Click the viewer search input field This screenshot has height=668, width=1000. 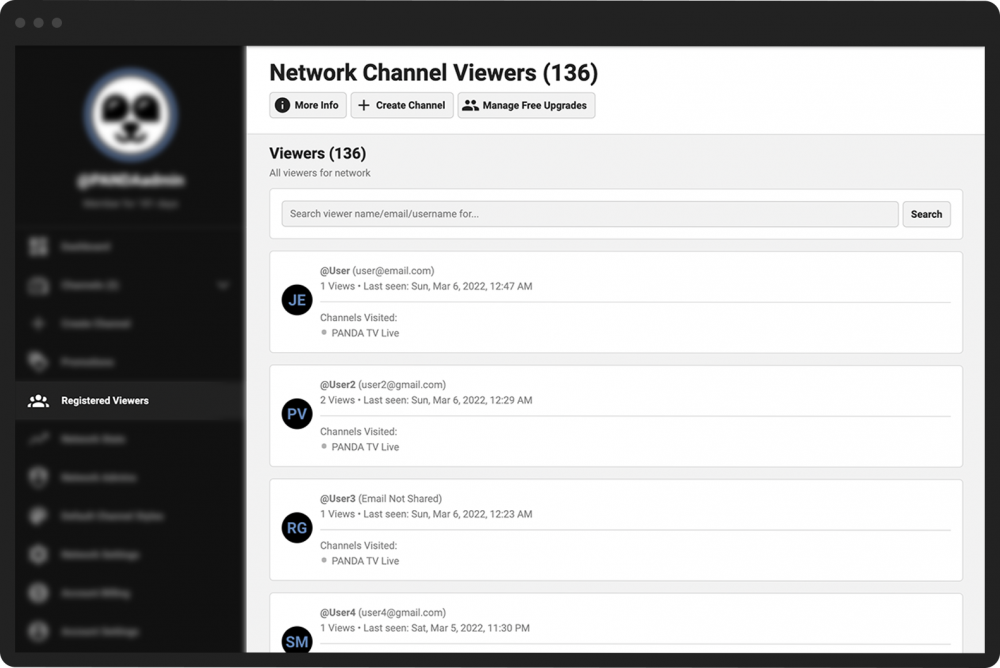(x=590, y=214)
